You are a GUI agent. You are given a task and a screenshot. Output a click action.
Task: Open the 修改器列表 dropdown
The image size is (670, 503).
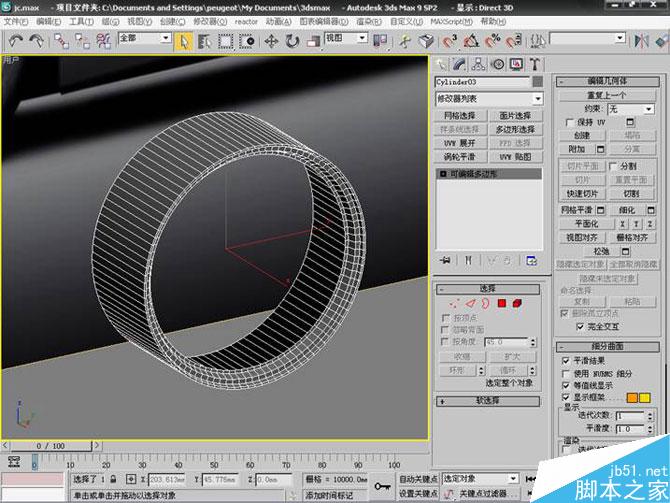(x=489, y=99)
